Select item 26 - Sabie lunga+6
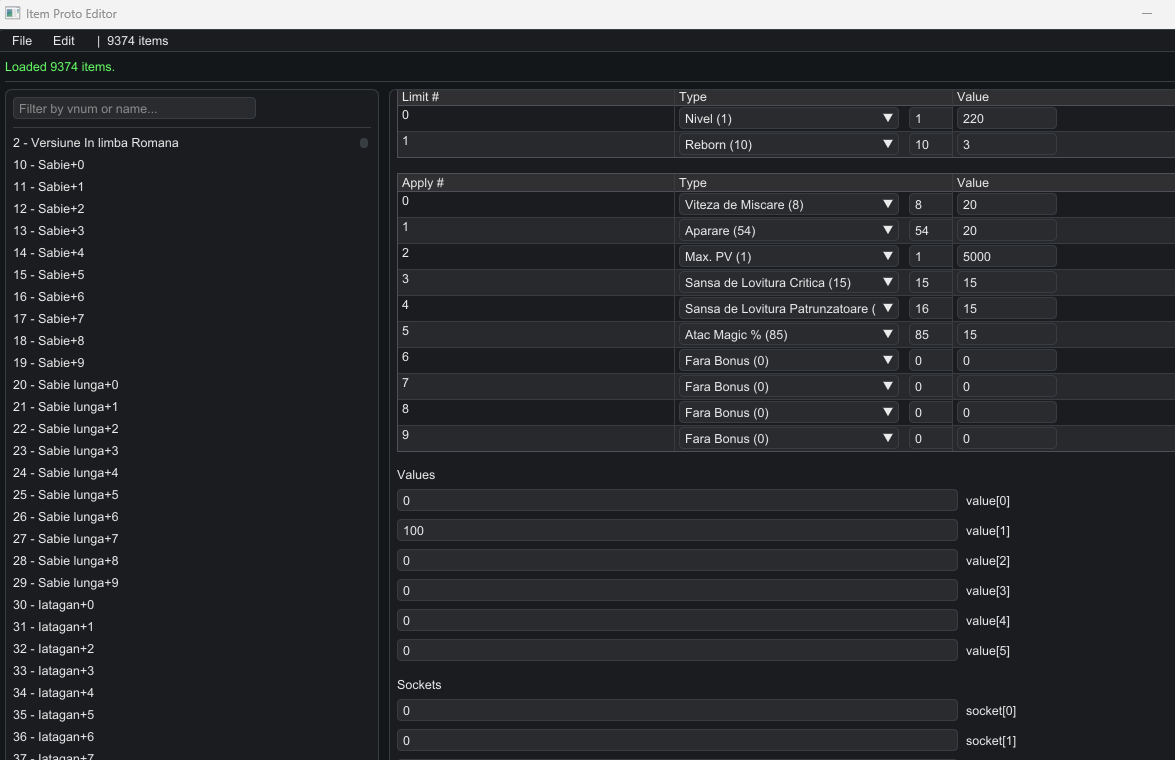The image size is (1175, 760). pos(66,517)
